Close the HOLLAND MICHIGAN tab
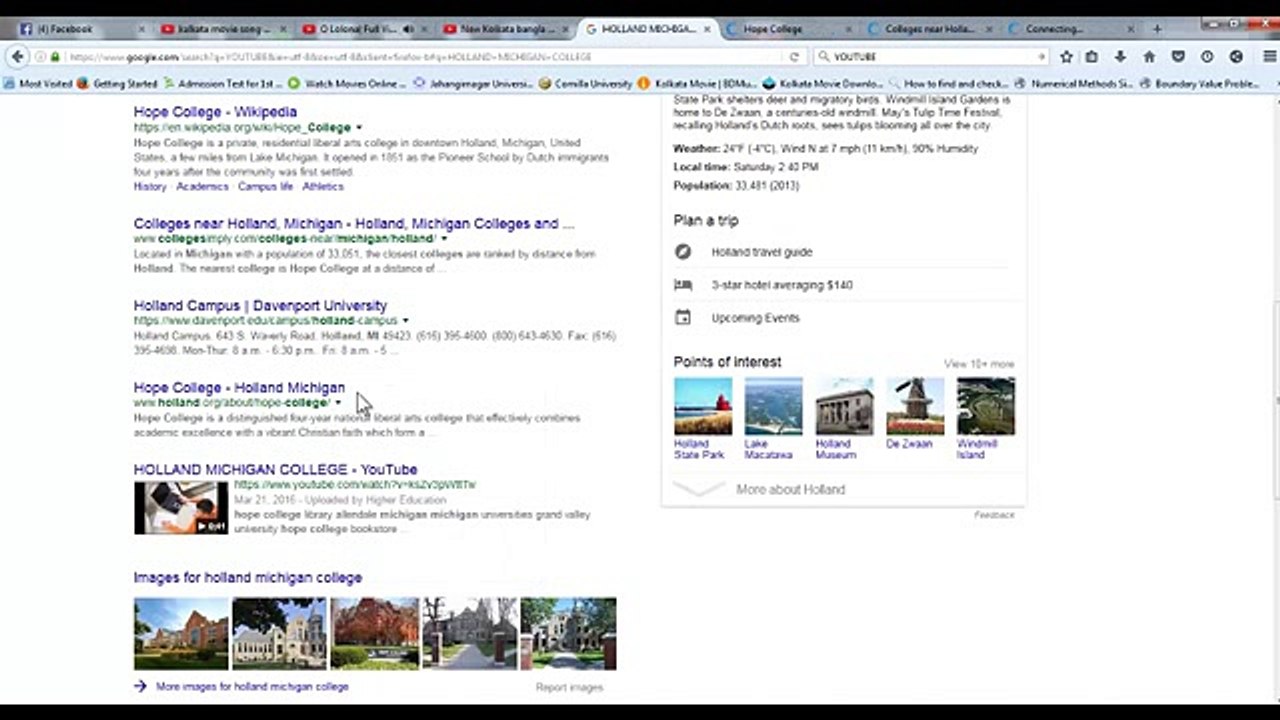The width and height of the screenshot is (1280, 720). point(708,29)
